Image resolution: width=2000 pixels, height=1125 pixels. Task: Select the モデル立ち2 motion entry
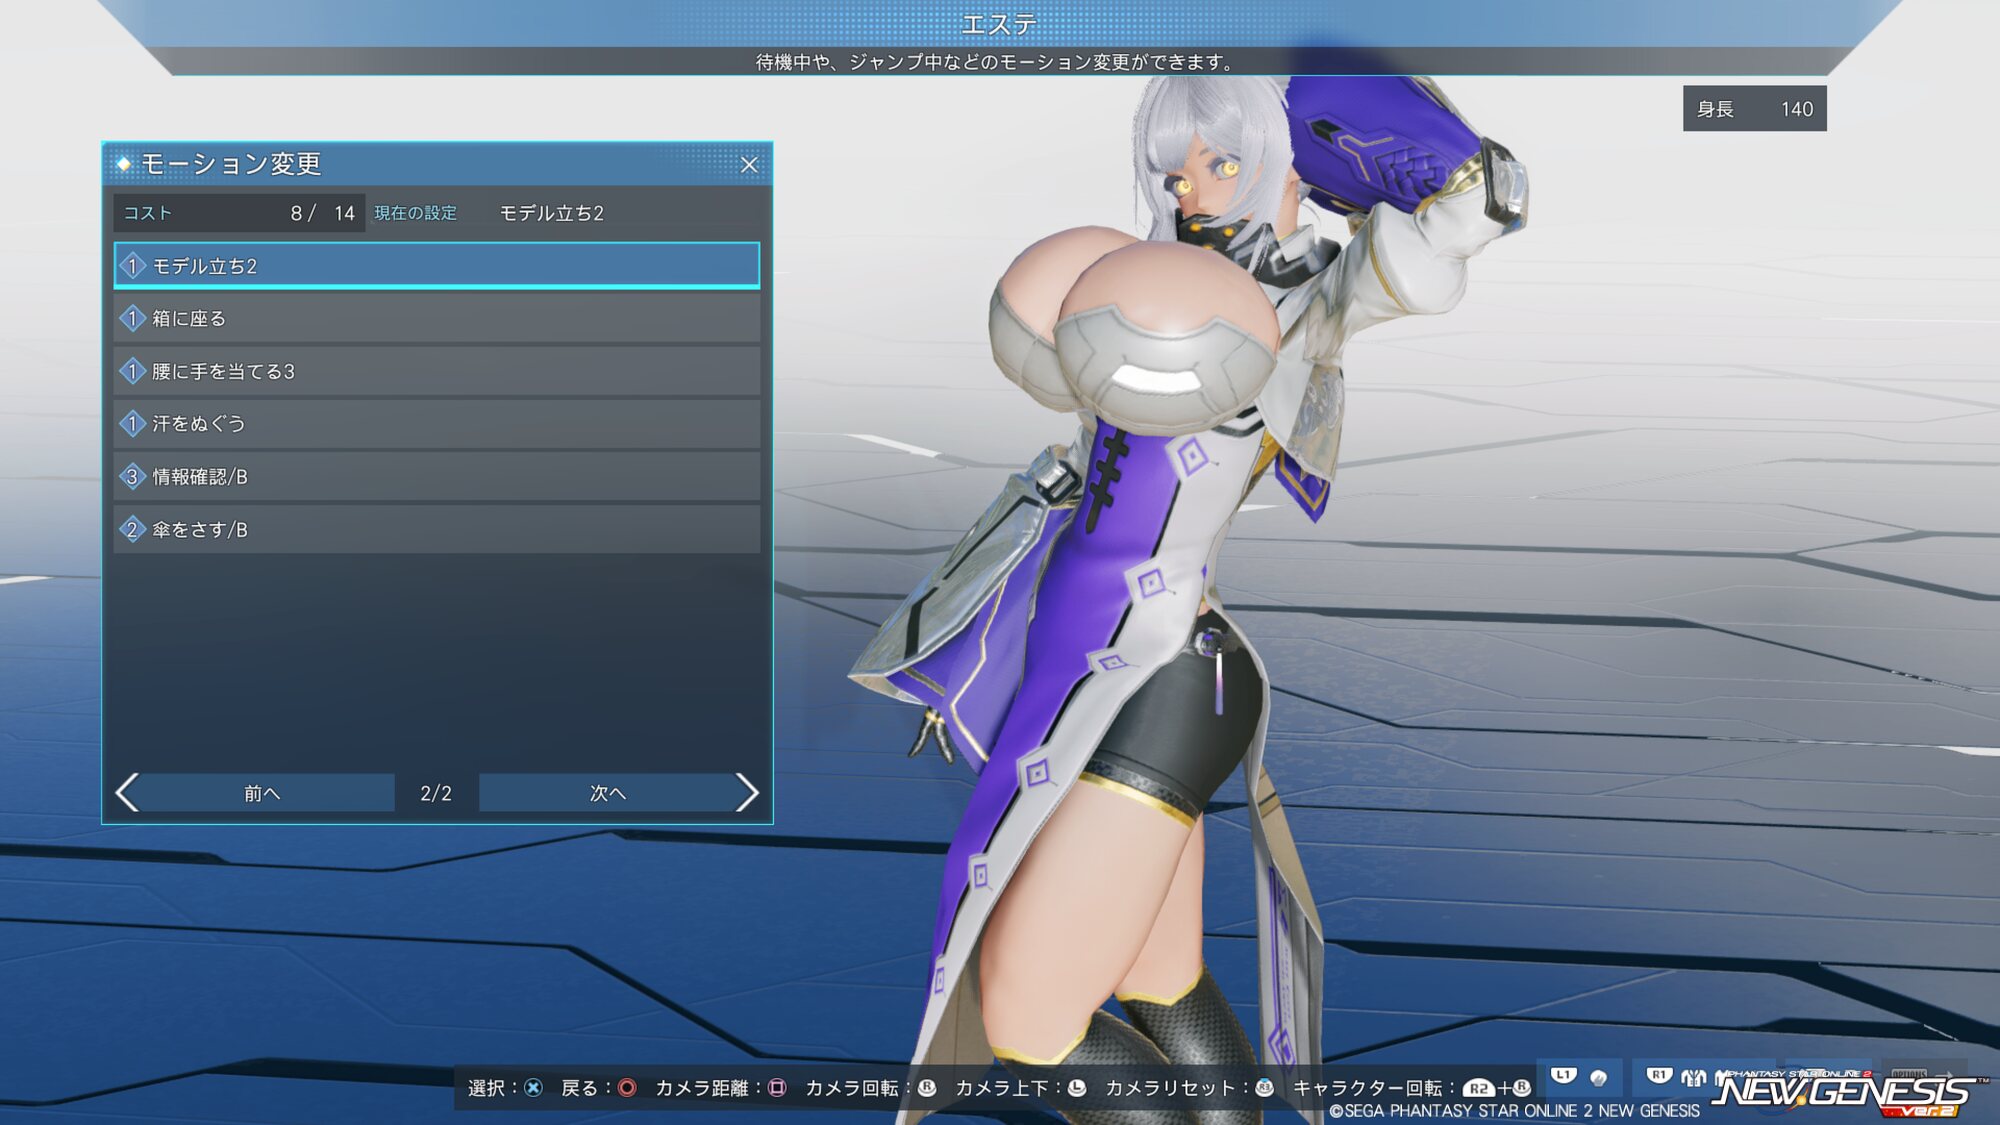tap(437, 266)
